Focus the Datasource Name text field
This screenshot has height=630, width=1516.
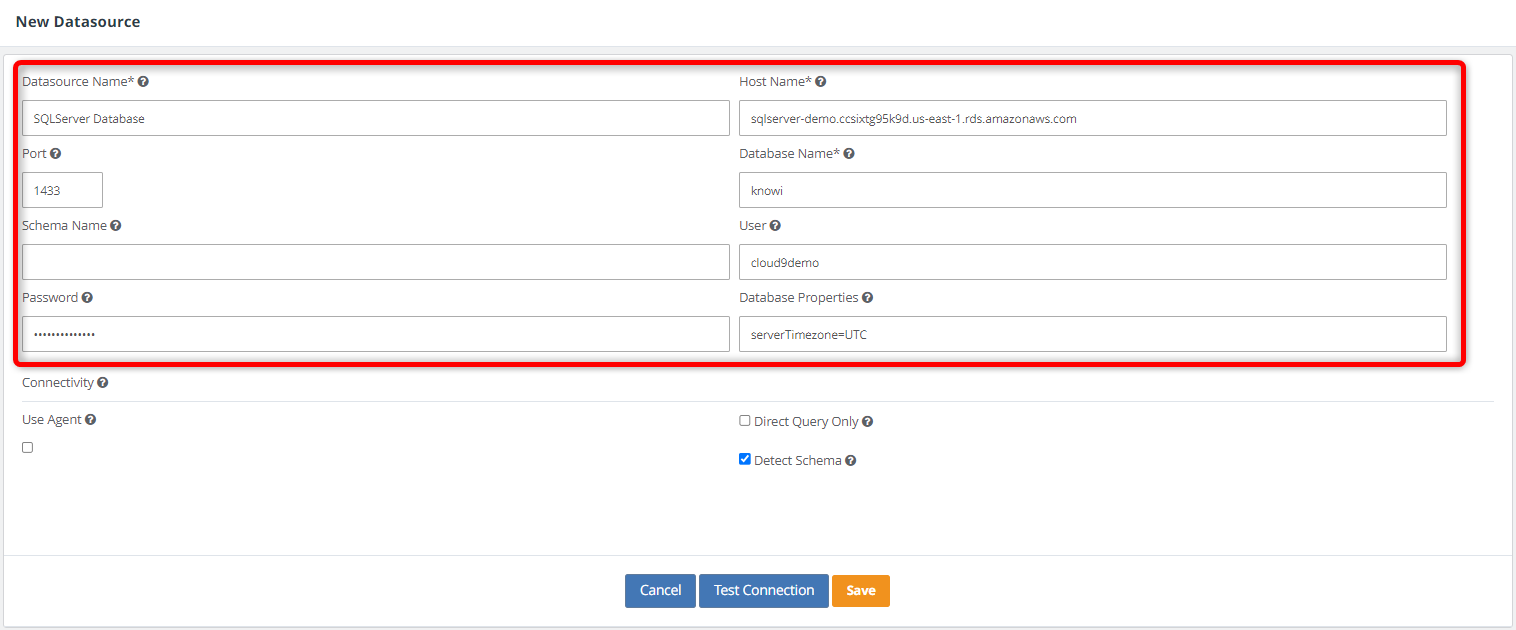375,118
